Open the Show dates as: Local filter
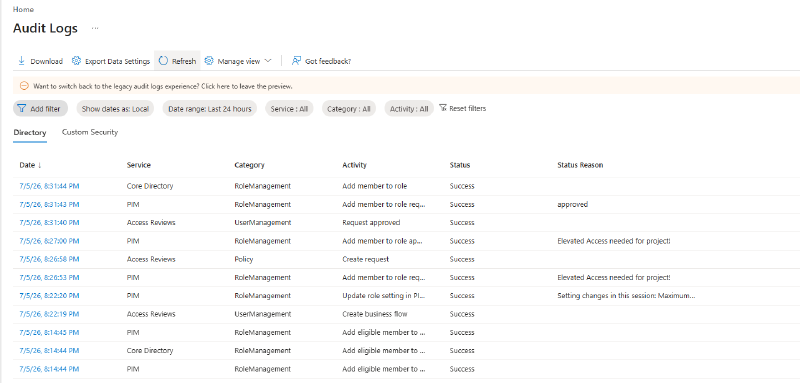 point(115,109)
